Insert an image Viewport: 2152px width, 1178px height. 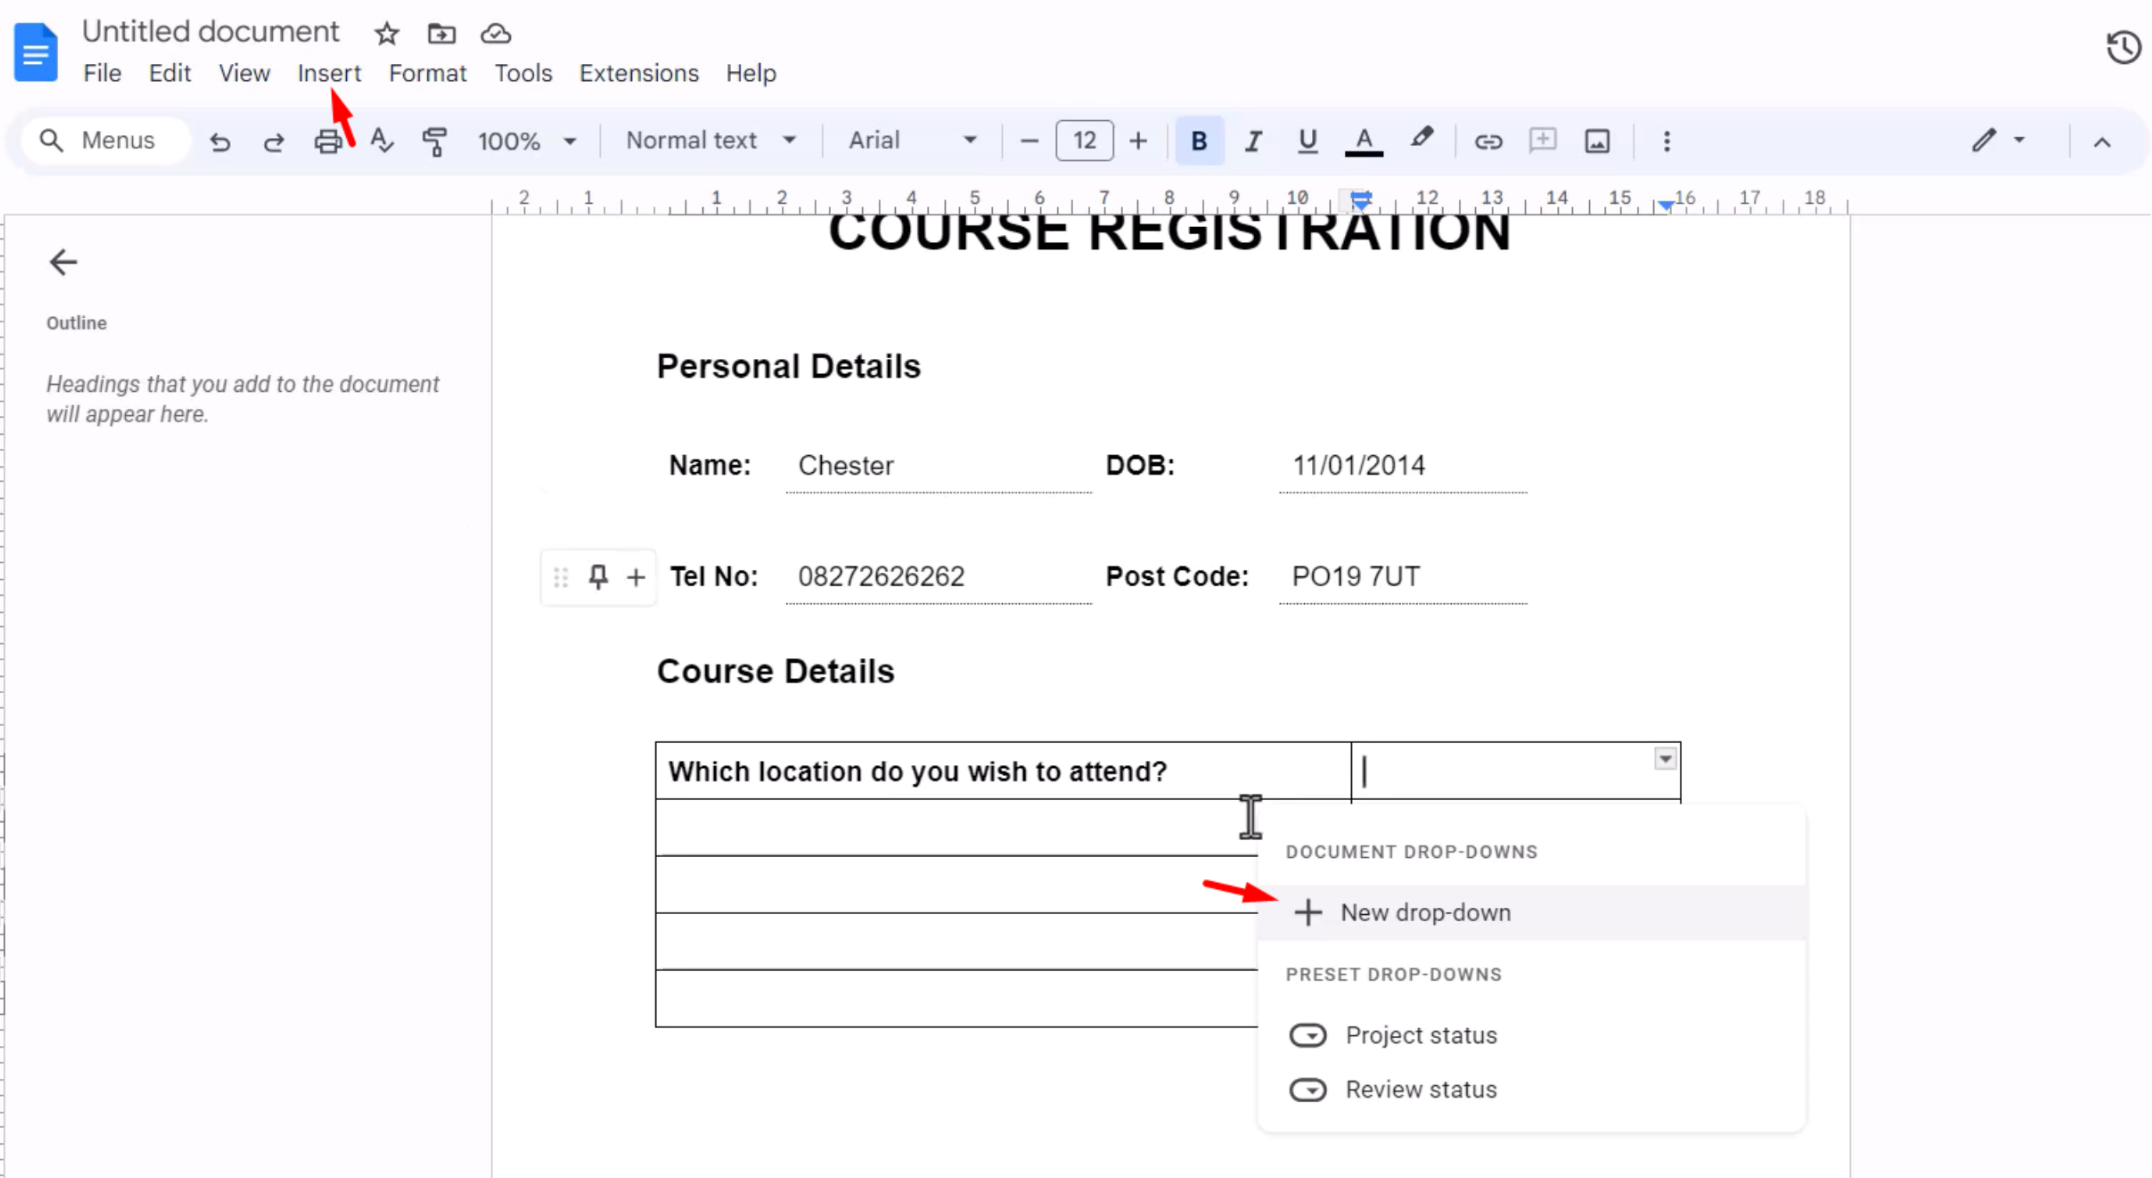coord(1597,141)
